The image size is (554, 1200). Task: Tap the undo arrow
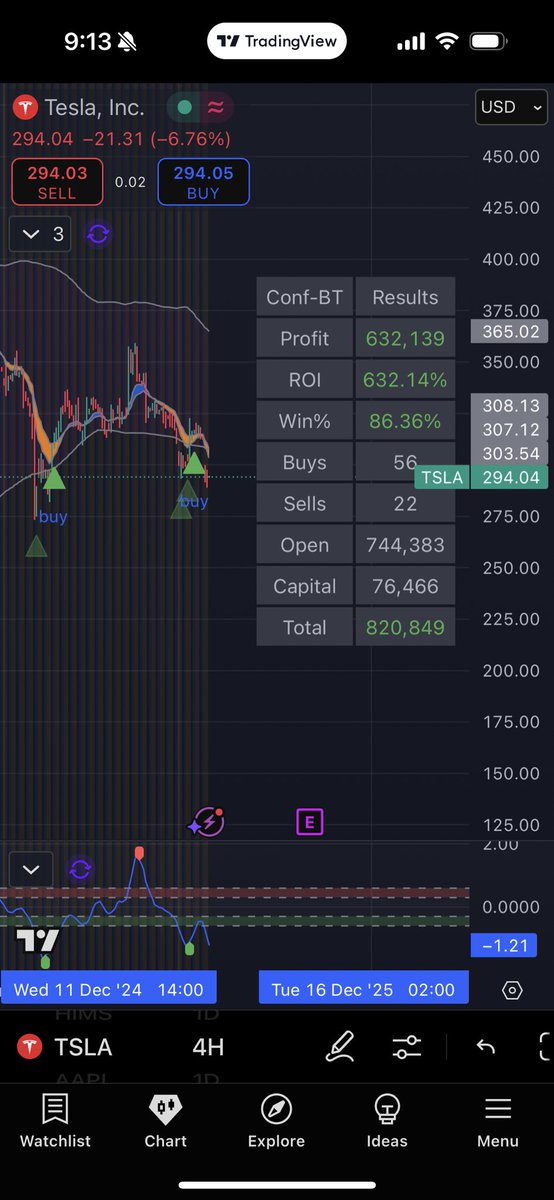pos(486,1047)
